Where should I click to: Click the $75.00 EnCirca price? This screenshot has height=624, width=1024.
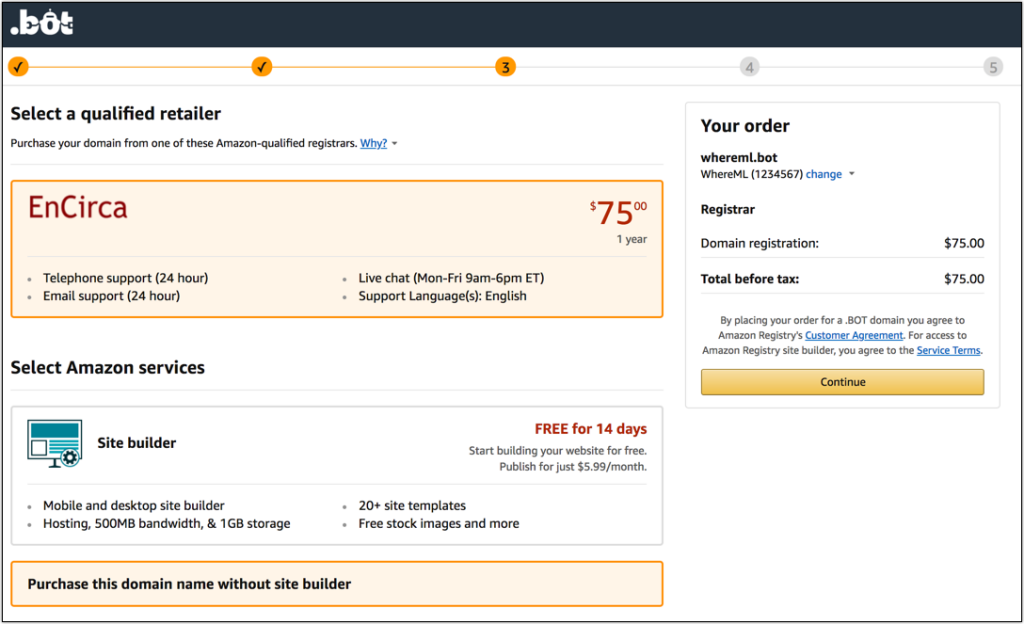(x=618, y=213)
